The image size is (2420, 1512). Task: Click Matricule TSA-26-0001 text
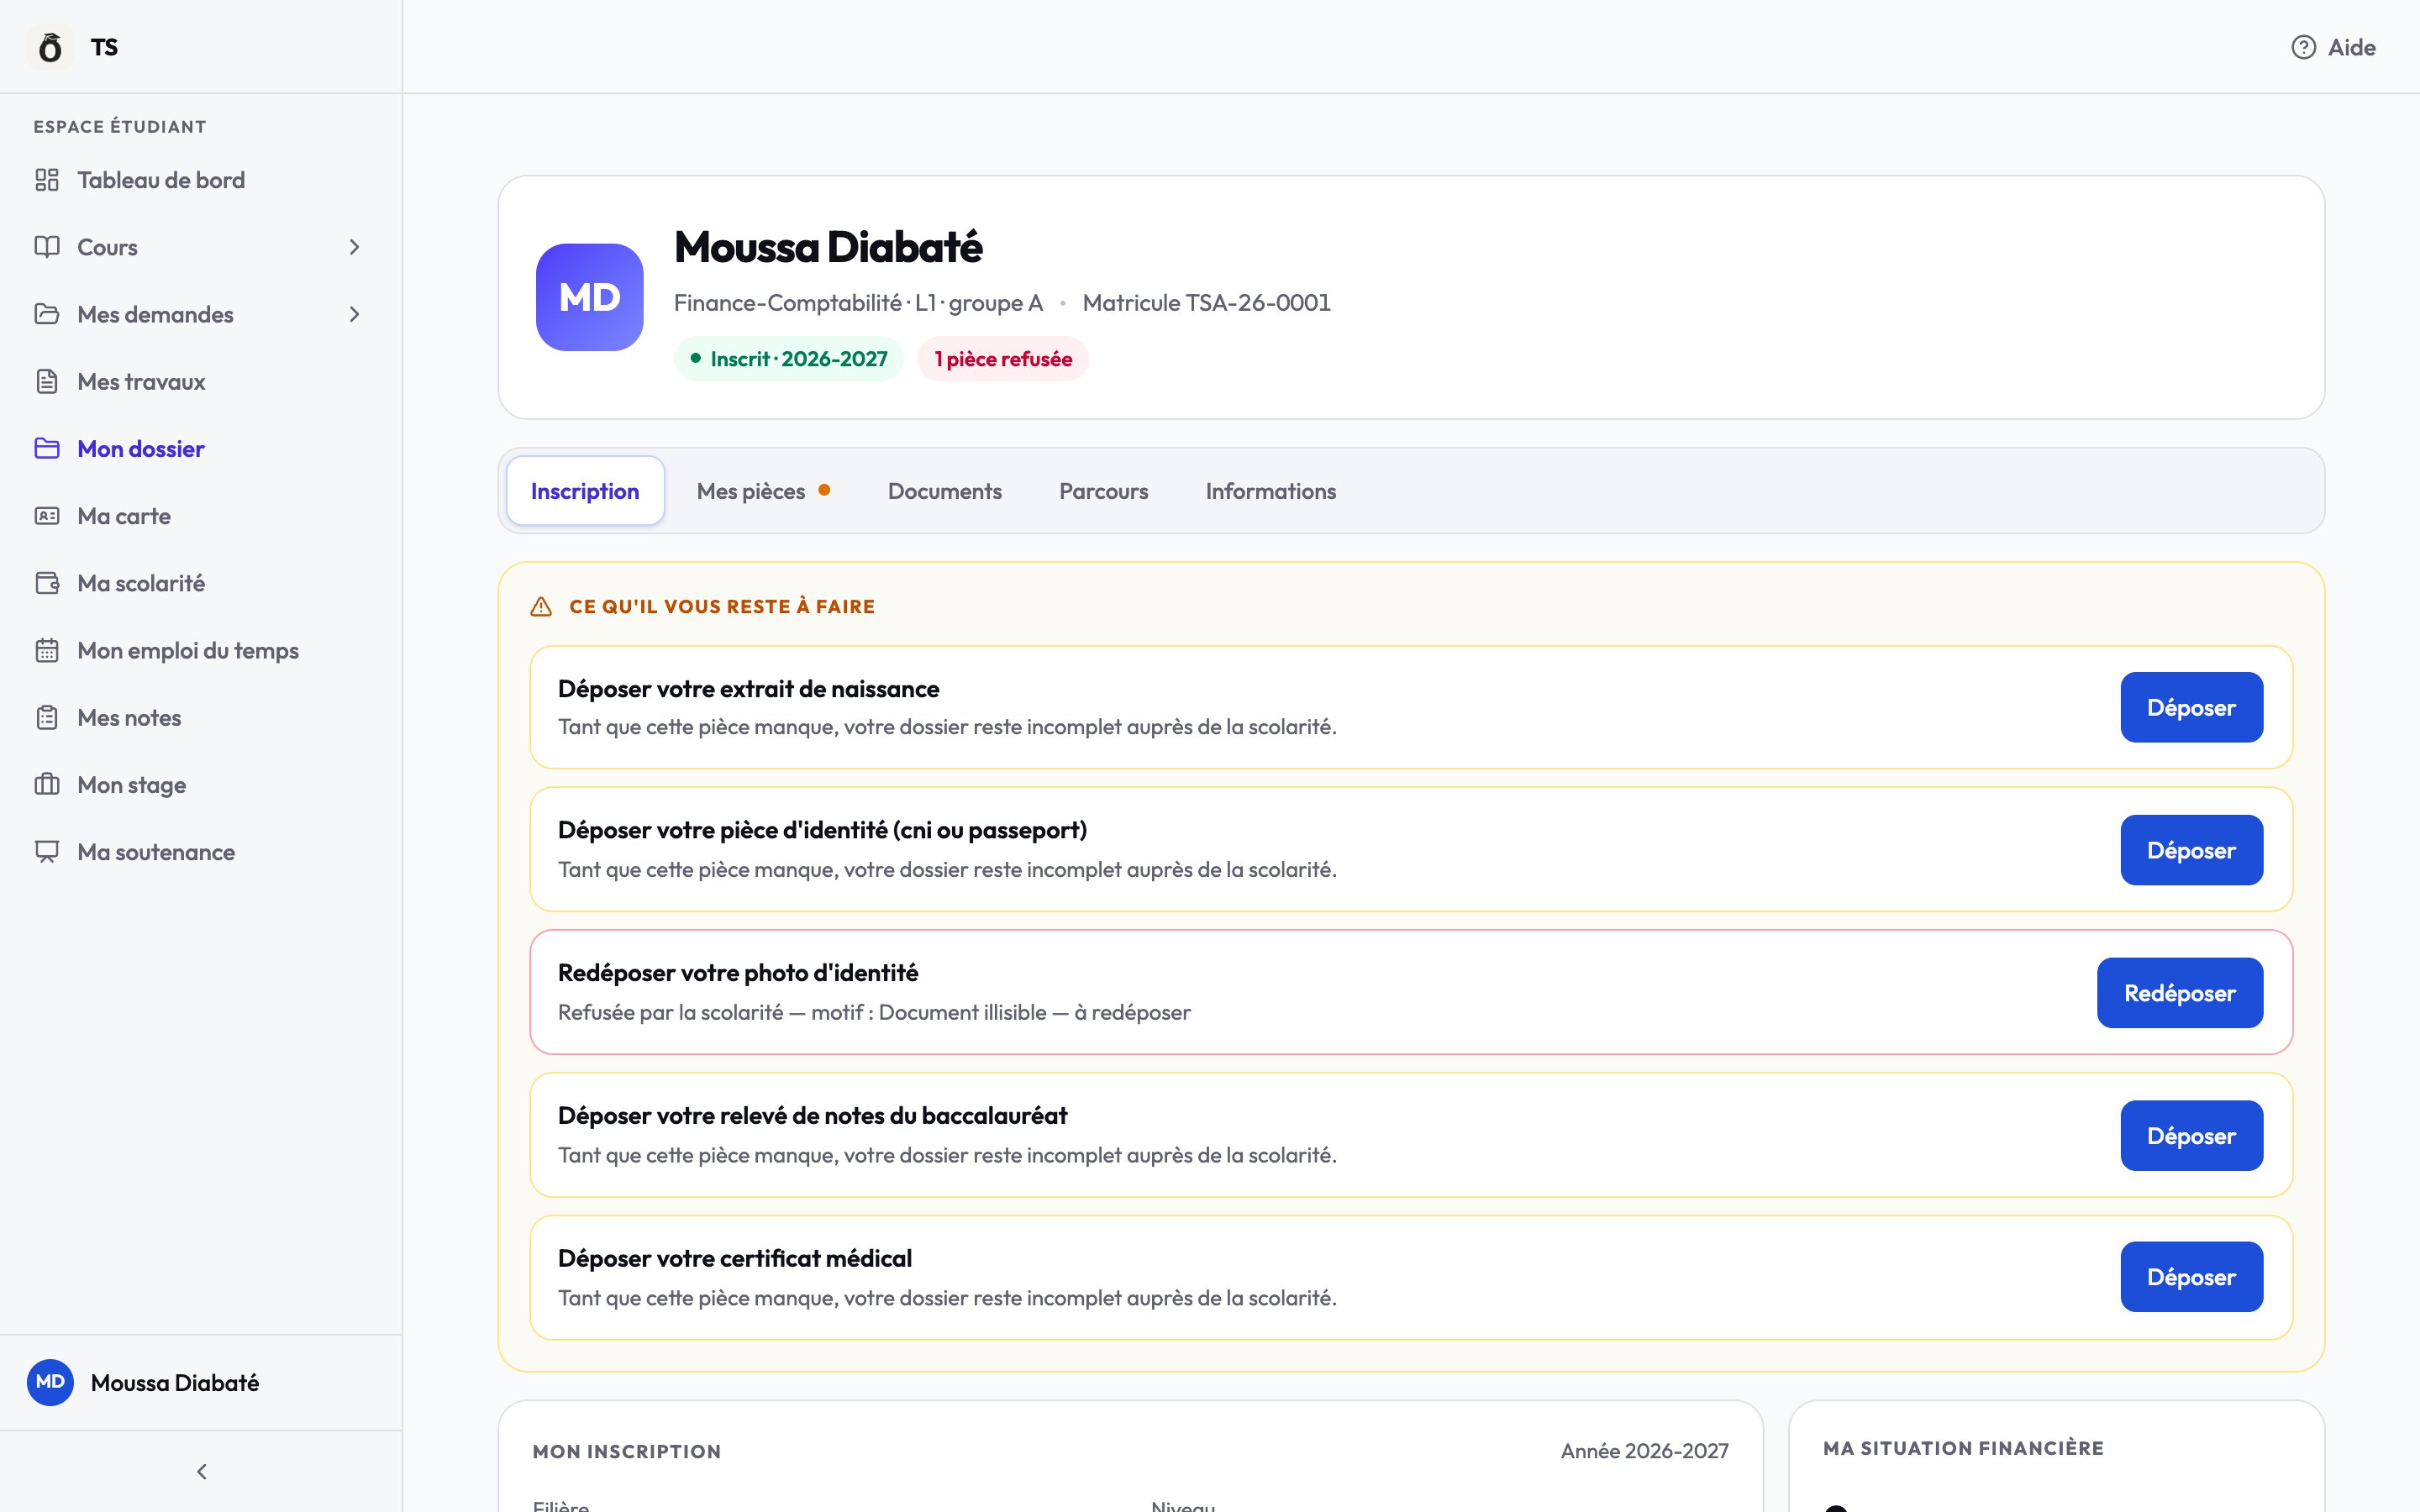click(x=1206, y=303)
